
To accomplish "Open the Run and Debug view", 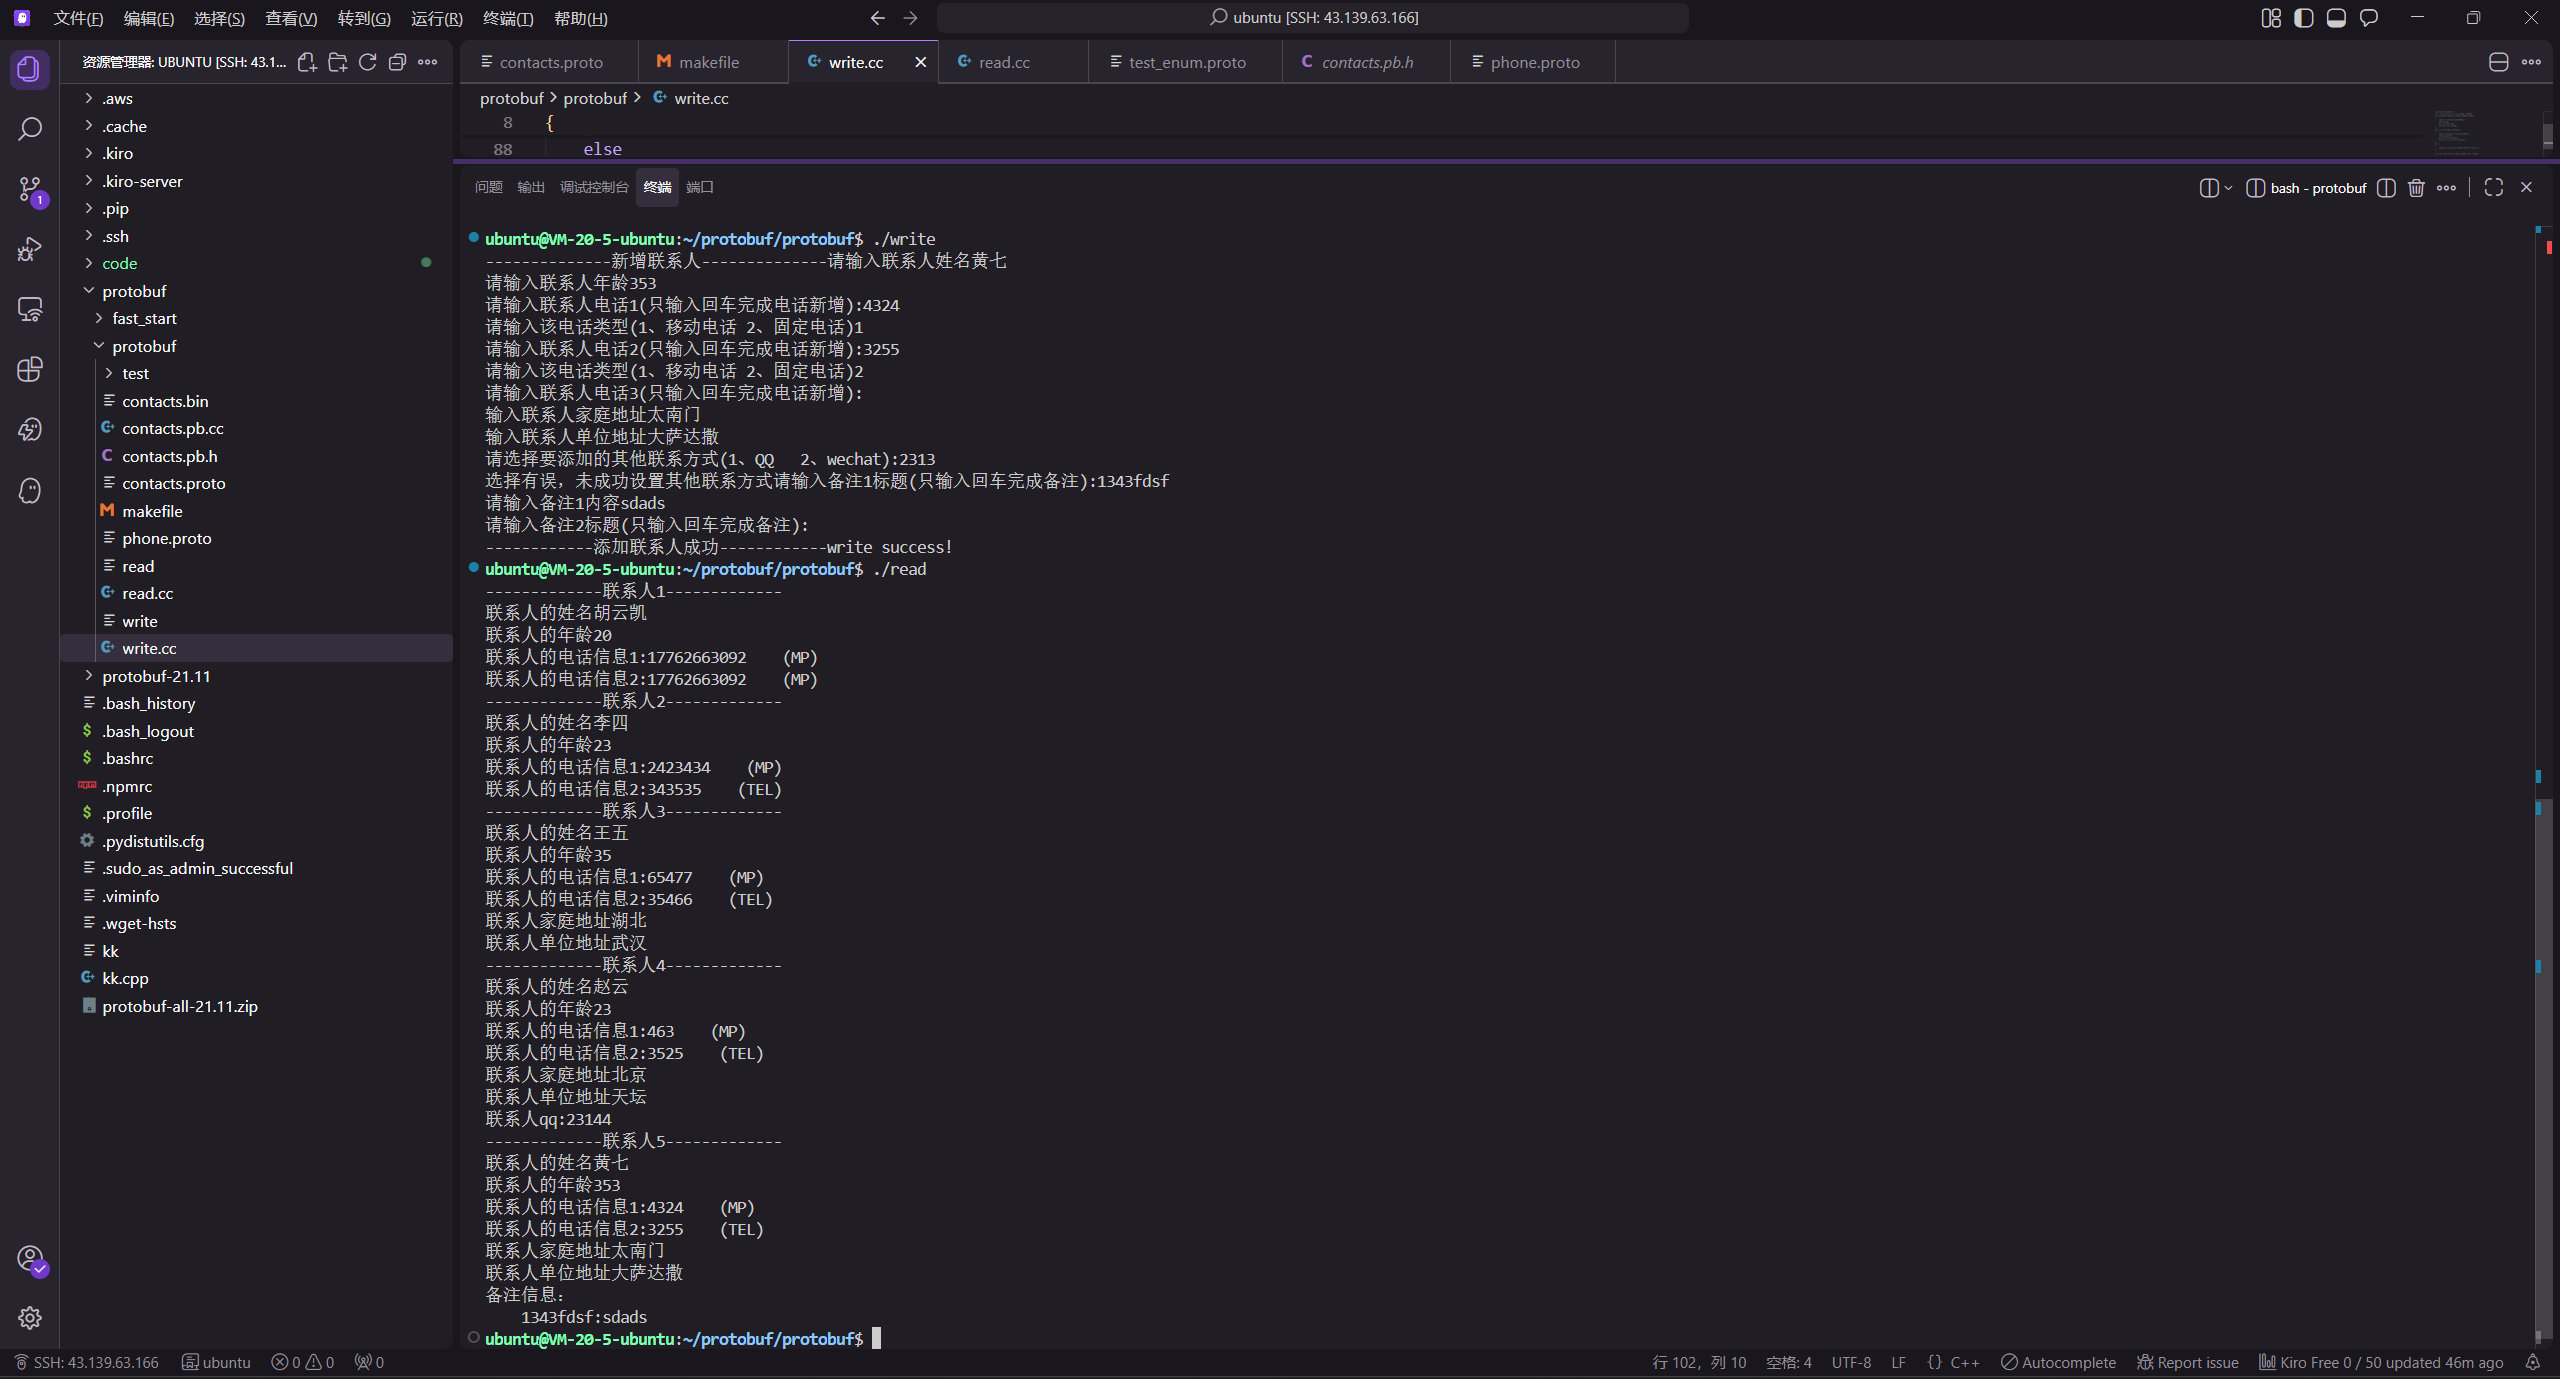I will click(30, 249).
